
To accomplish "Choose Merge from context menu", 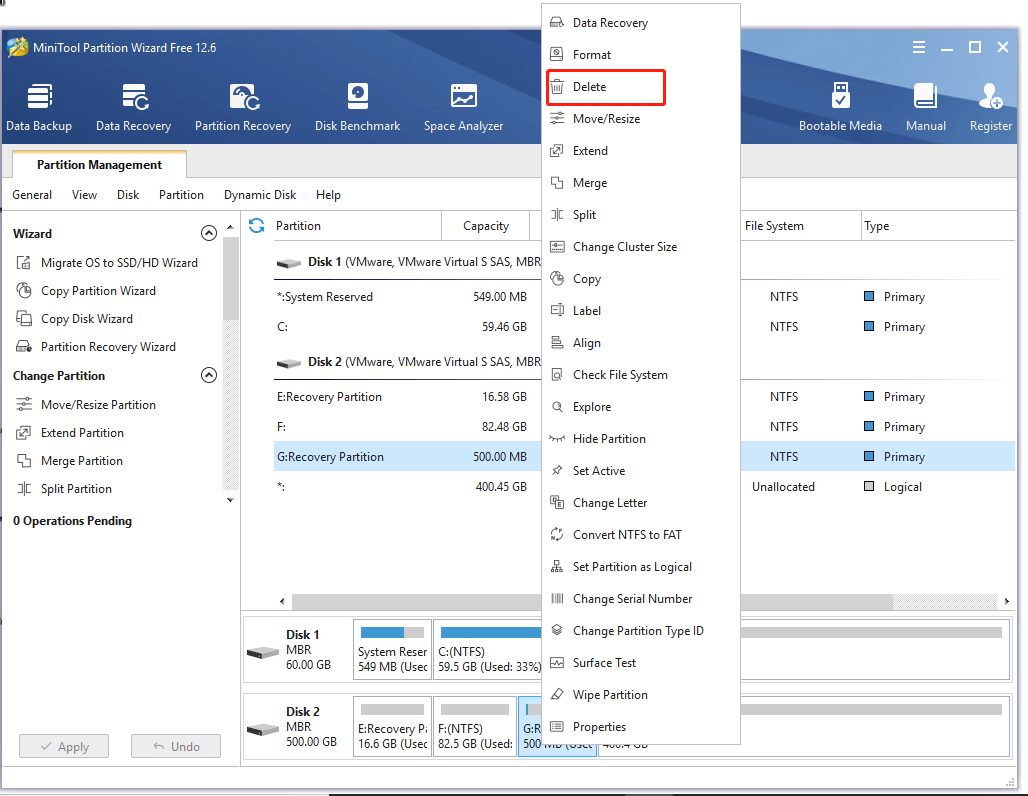I will tap(641, 183).
